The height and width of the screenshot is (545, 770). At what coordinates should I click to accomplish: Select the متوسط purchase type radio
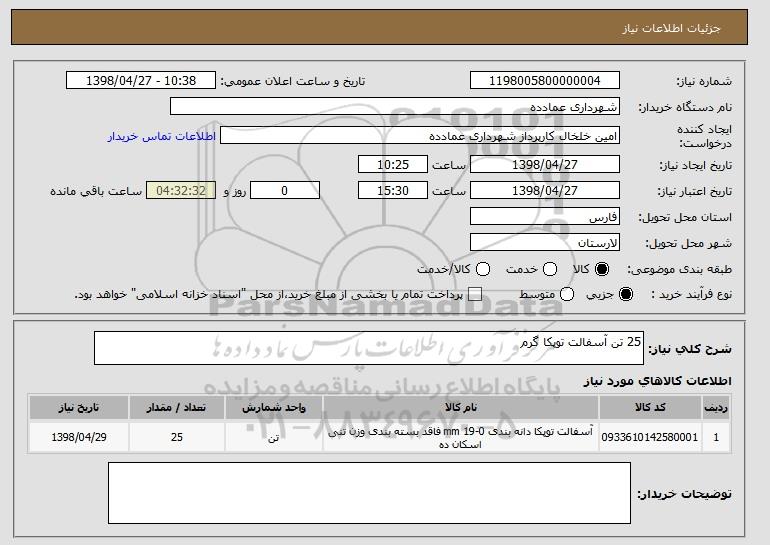pyautogui.click(x=567, y=294)
